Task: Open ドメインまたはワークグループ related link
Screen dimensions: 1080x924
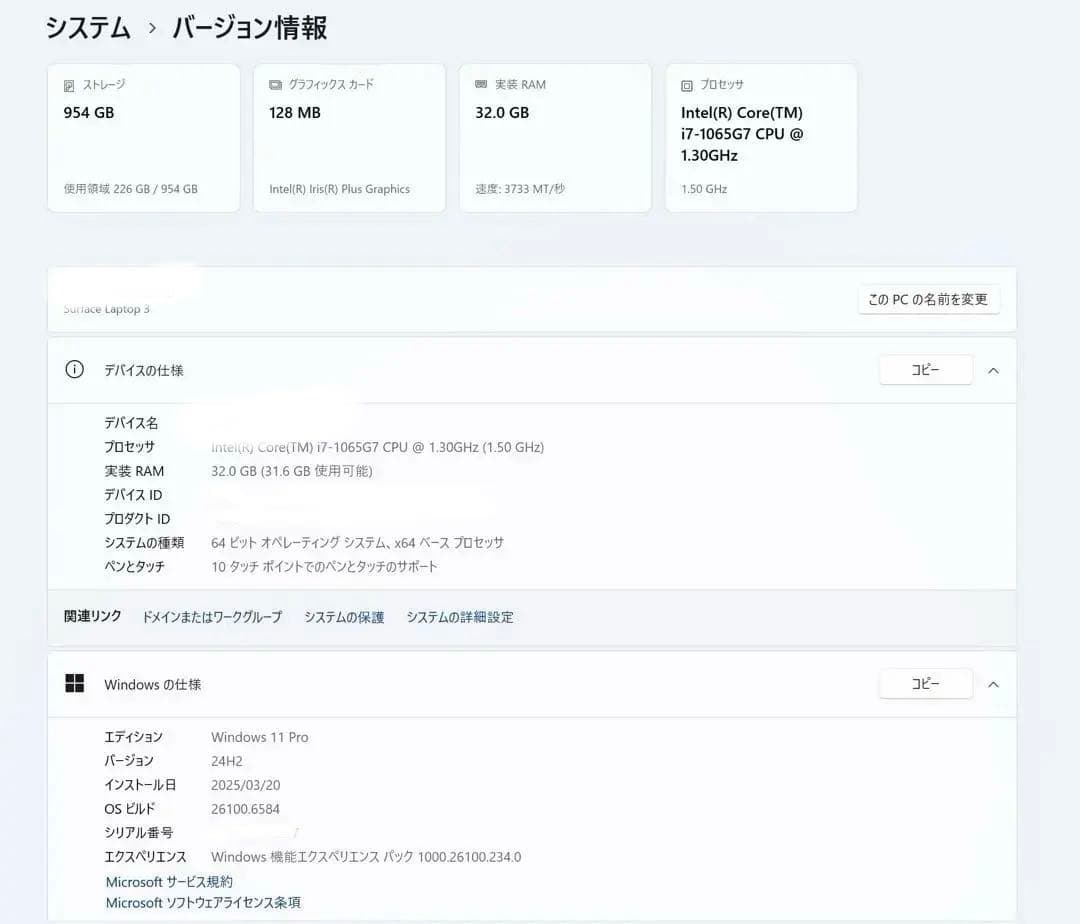Action: point(212,617)
